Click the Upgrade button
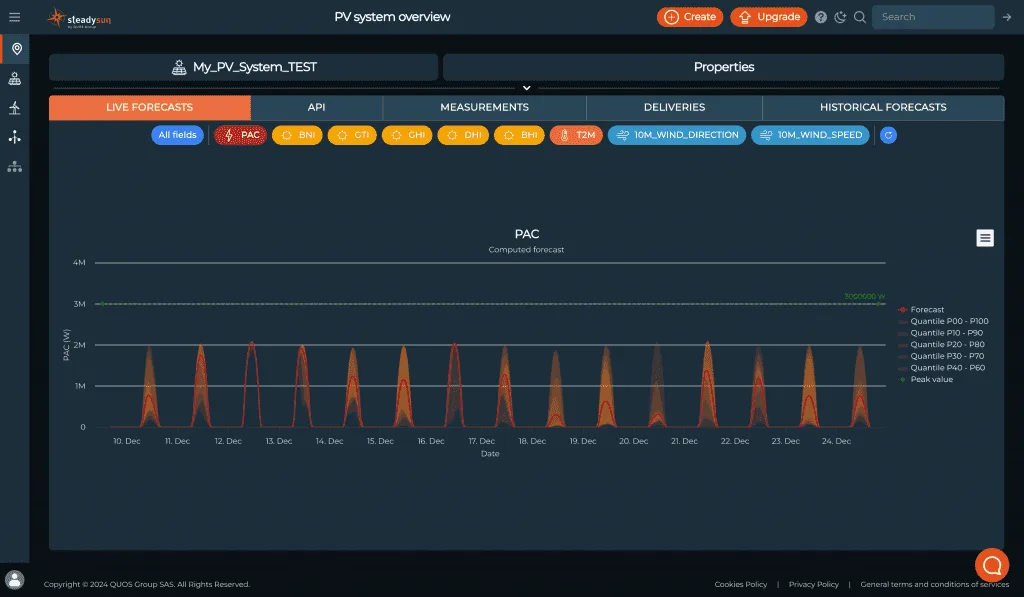1024x597 pixels. coord(768,16)
